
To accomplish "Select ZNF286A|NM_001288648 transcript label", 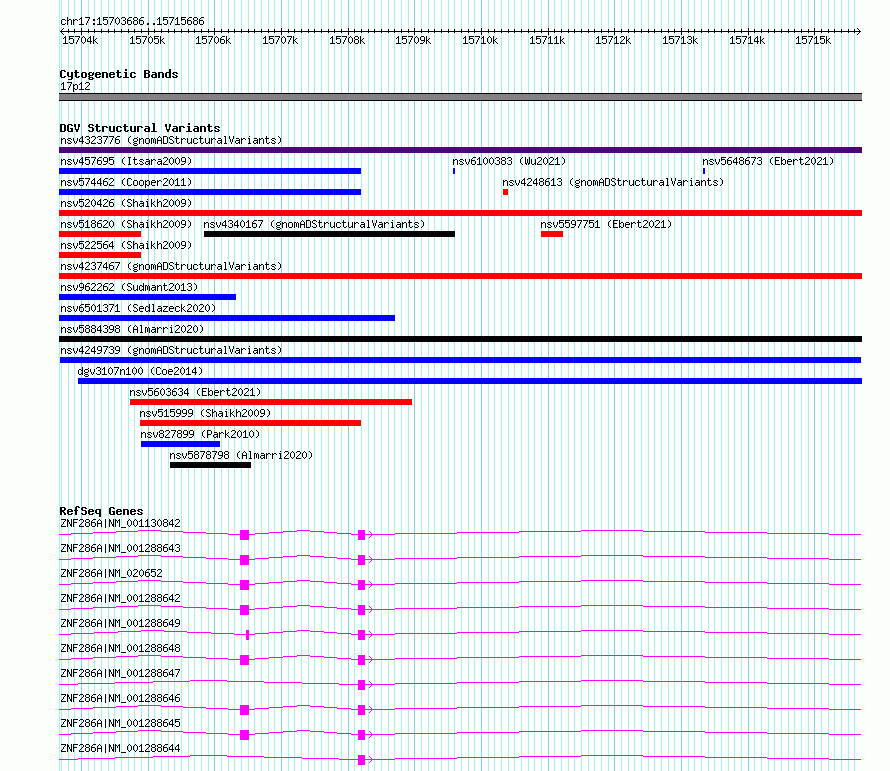I will pyautogui.click(x=120, y=648).
